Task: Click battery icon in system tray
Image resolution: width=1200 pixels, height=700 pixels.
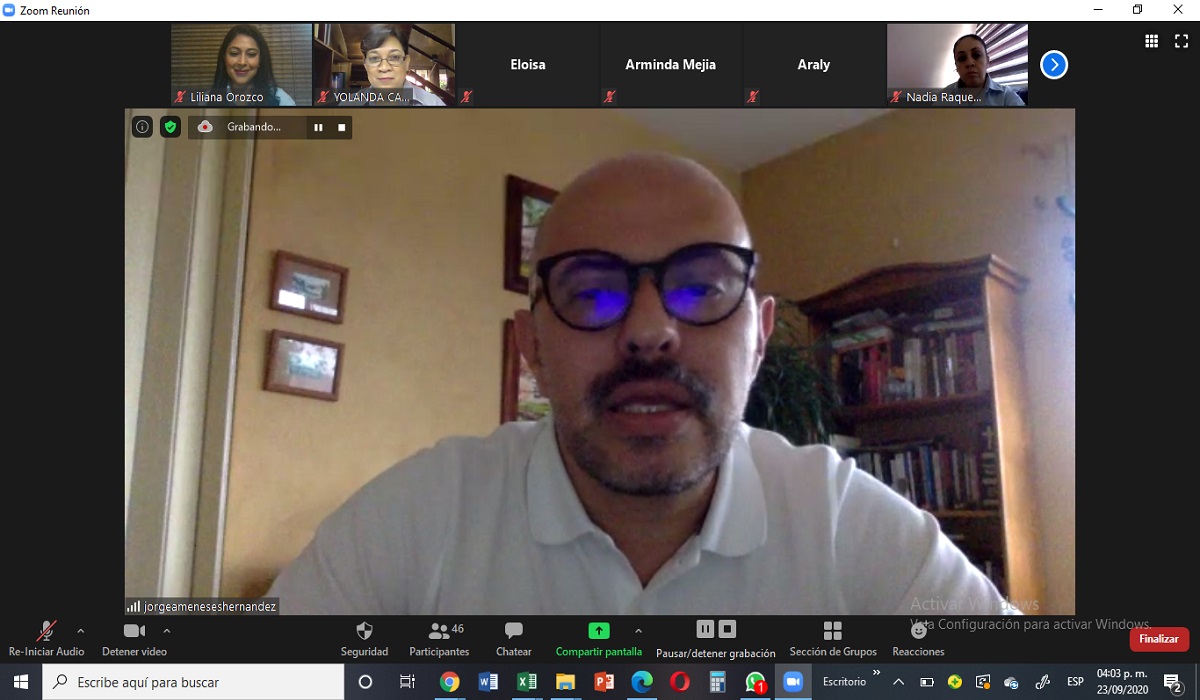Action: (x=927, y=682)
